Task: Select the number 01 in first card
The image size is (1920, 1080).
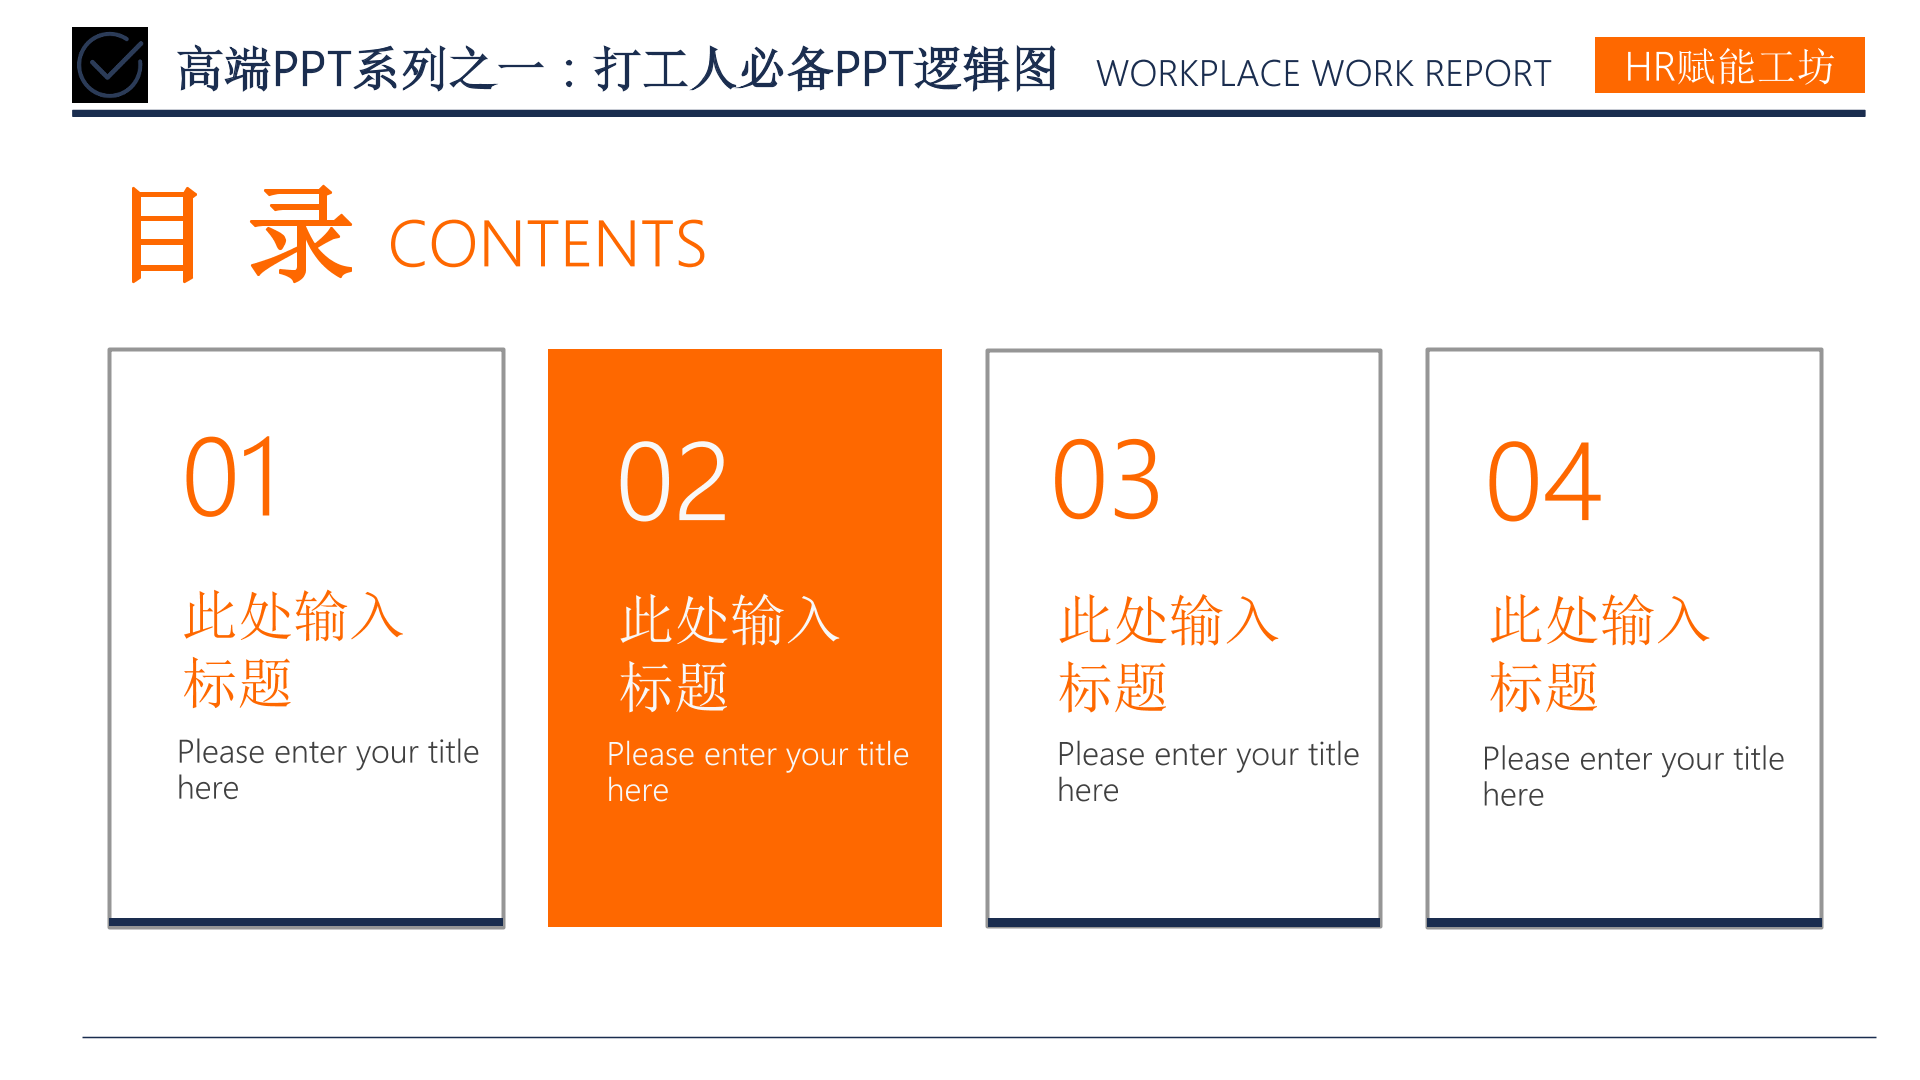Action: pos(231,478)
